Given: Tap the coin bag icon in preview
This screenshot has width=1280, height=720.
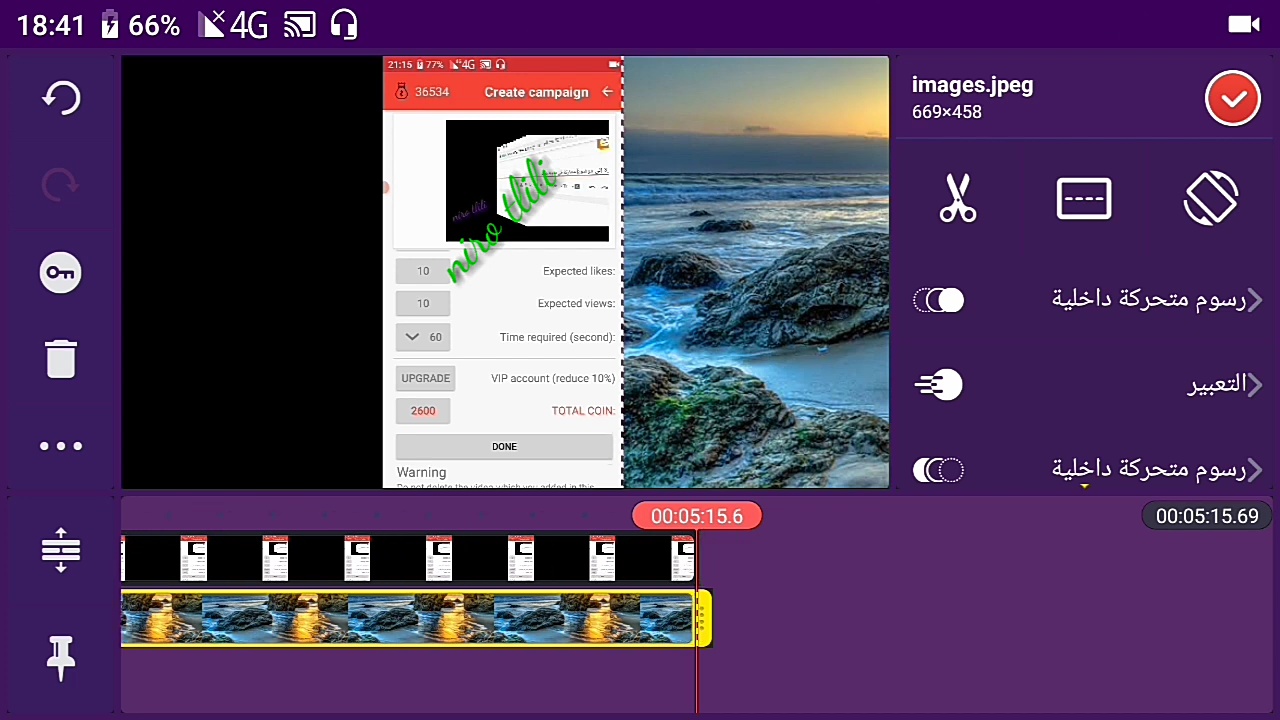Looking at the screenshot, I should click(401, 92).
